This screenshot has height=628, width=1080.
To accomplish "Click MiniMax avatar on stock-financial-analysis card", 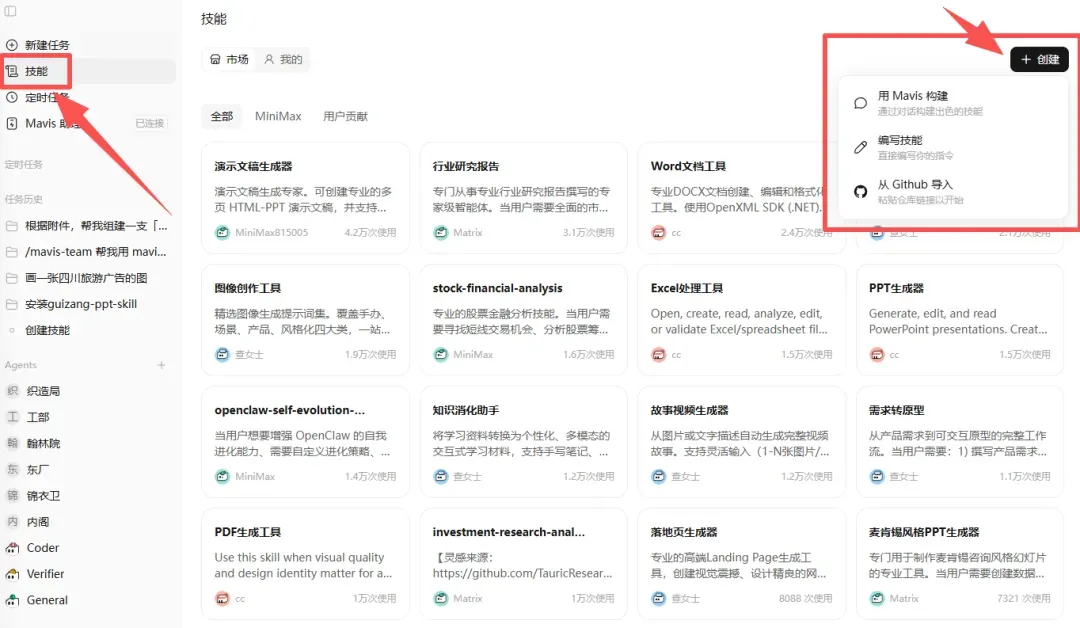I will point(440,355).
